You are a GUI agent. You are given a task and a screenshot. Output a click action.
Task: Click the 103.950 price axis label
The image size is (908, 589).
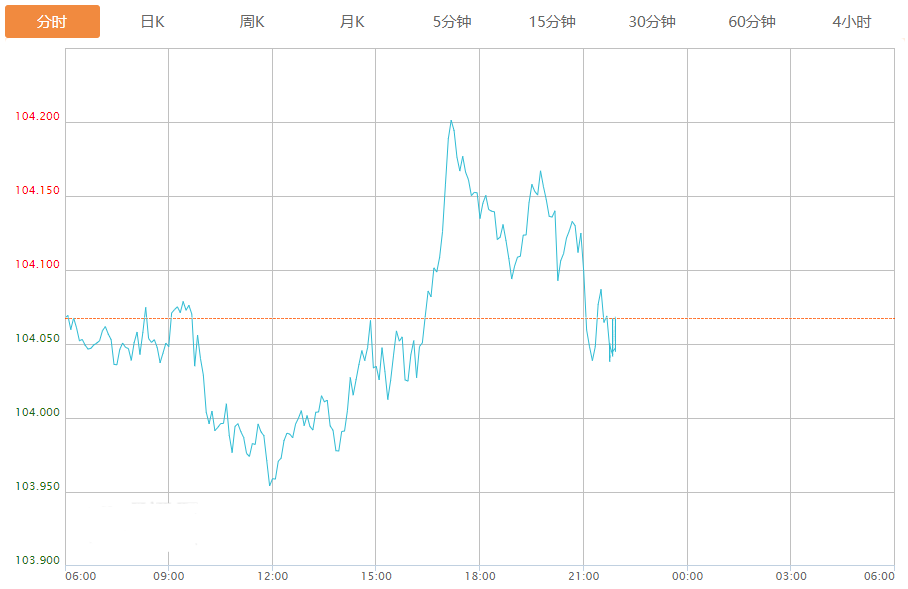click(x=37, y=487)
